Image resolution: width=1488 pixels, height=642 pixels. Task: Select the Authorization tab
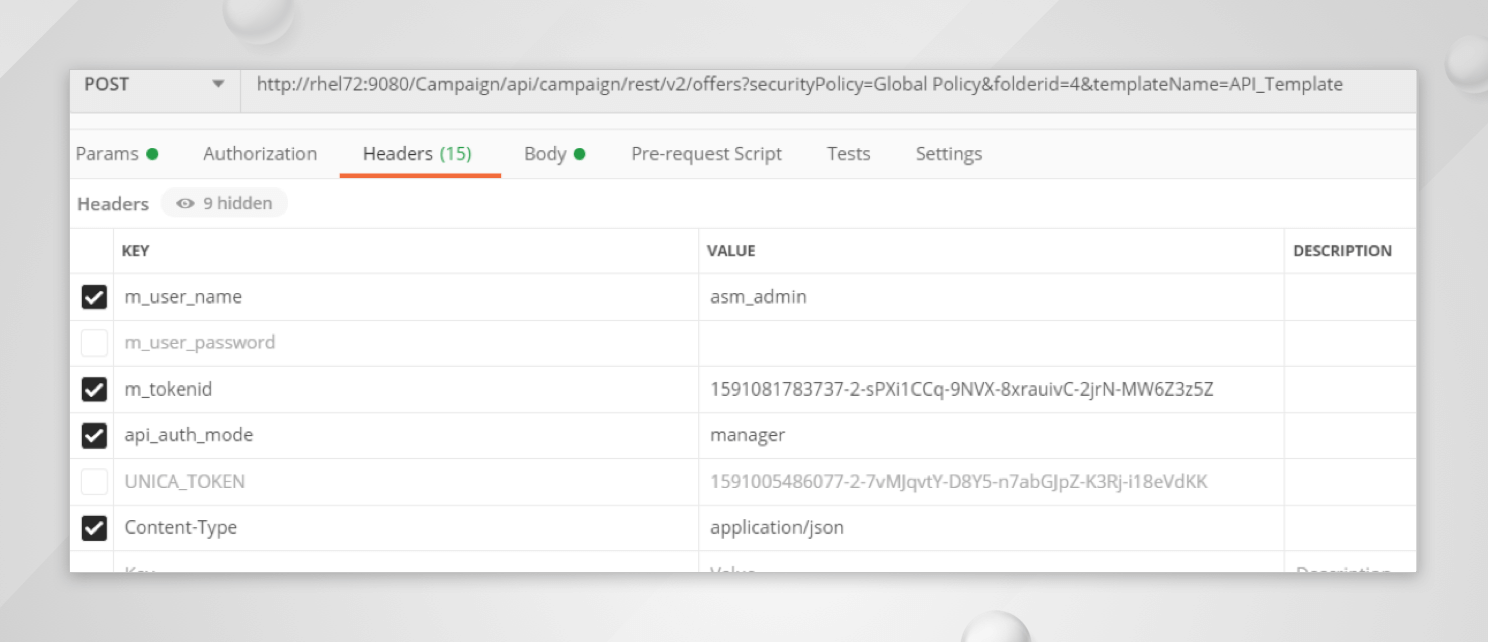point(260,153)
